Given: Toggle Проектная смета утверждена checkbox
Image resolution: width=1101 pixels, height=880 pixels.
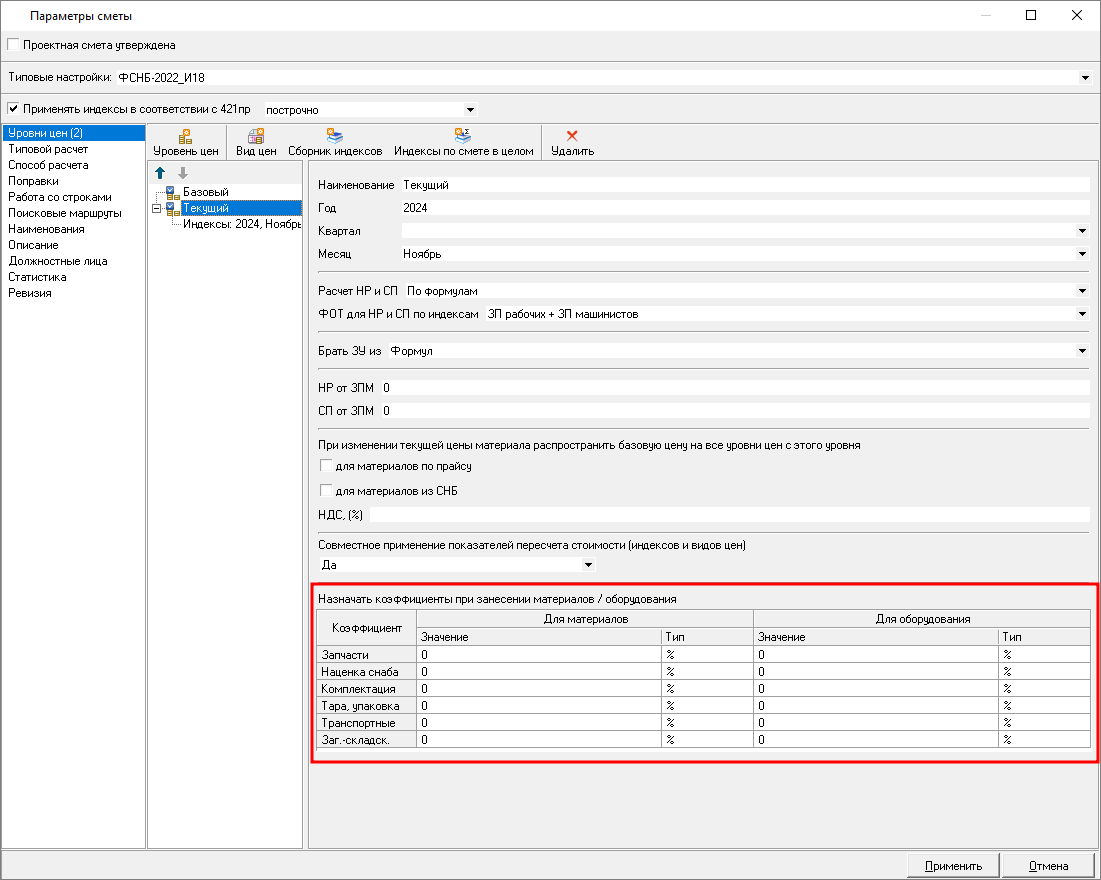Looking at the screenshot, I should pos(13,45).
